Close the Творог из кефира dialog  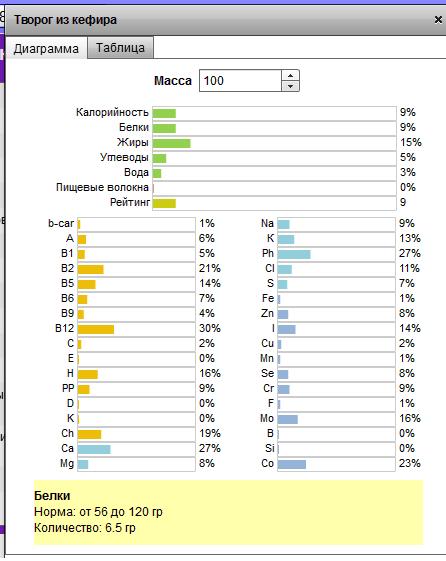pyautogui.click(x=438, y=19)
